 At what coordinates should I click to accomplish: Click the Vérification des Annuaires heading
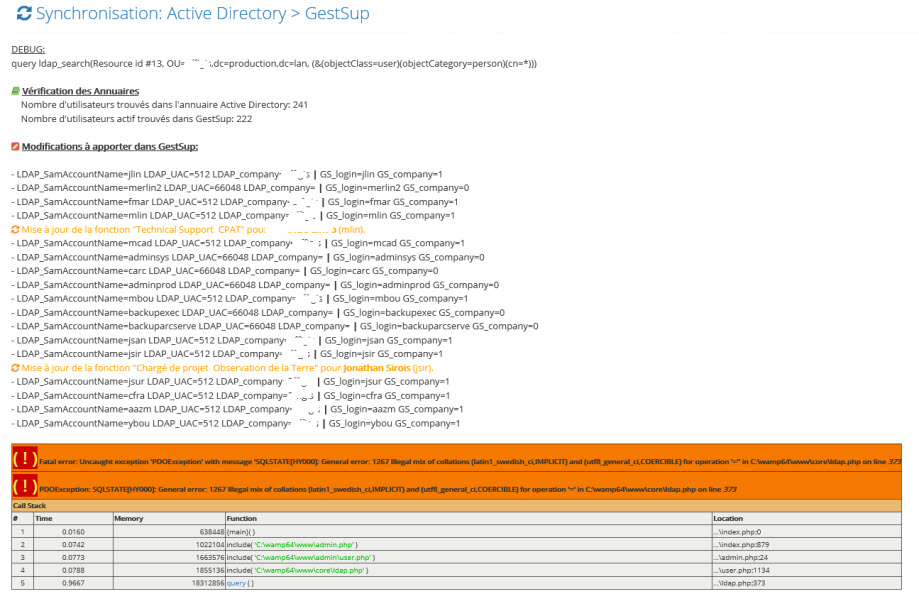[x=80, y=91]
